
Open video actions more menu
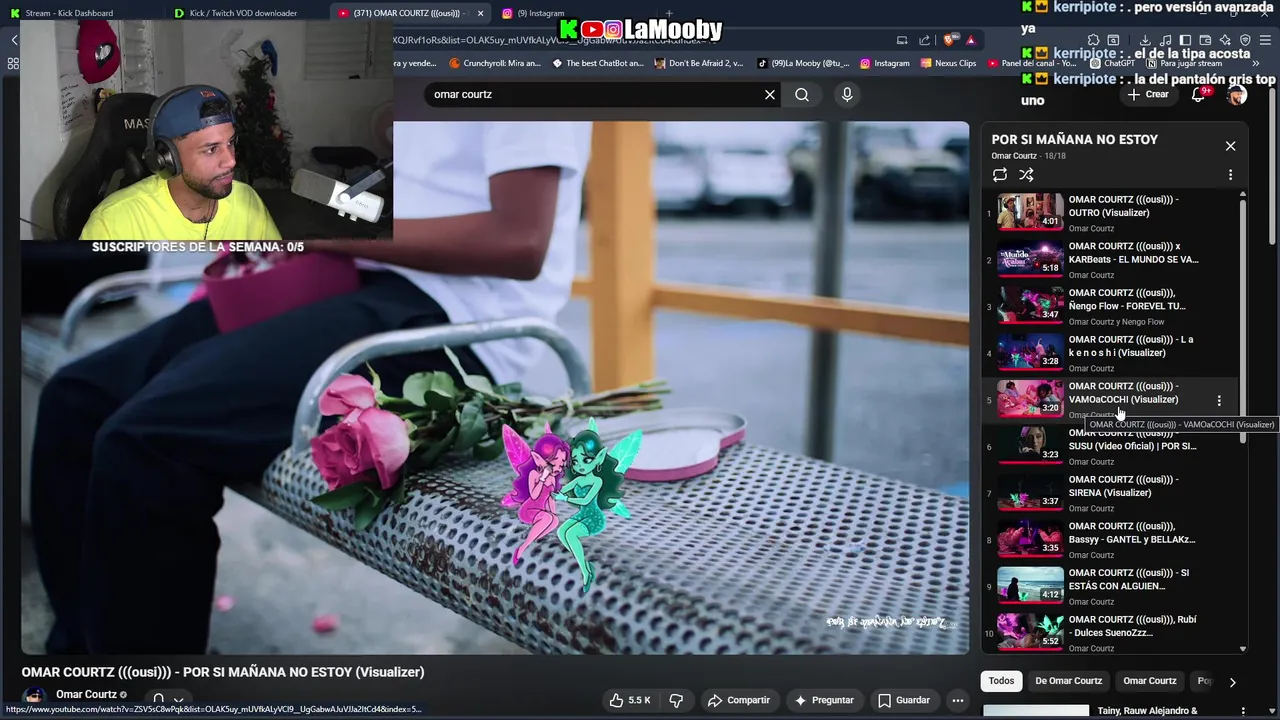[x=957, y=700]
